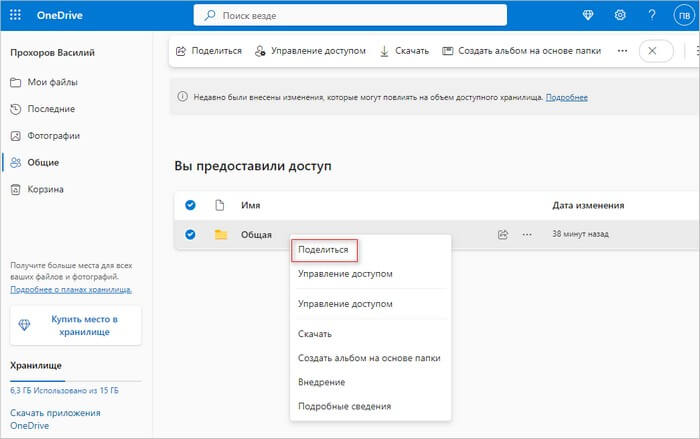
Task: Click 'Управление доступом' in the top toolbar
Action: 310,51
